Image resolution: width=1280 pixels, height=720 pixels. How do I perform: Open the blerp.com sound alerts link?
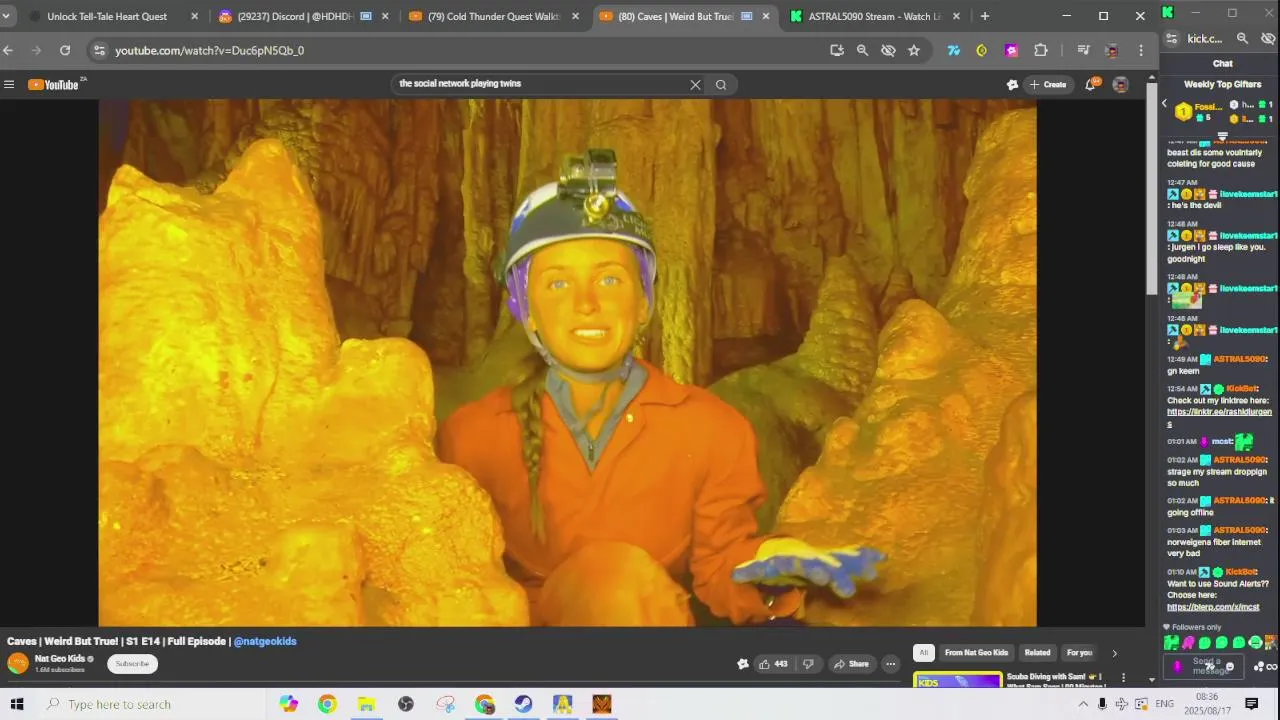click(x=1213, y=607)
